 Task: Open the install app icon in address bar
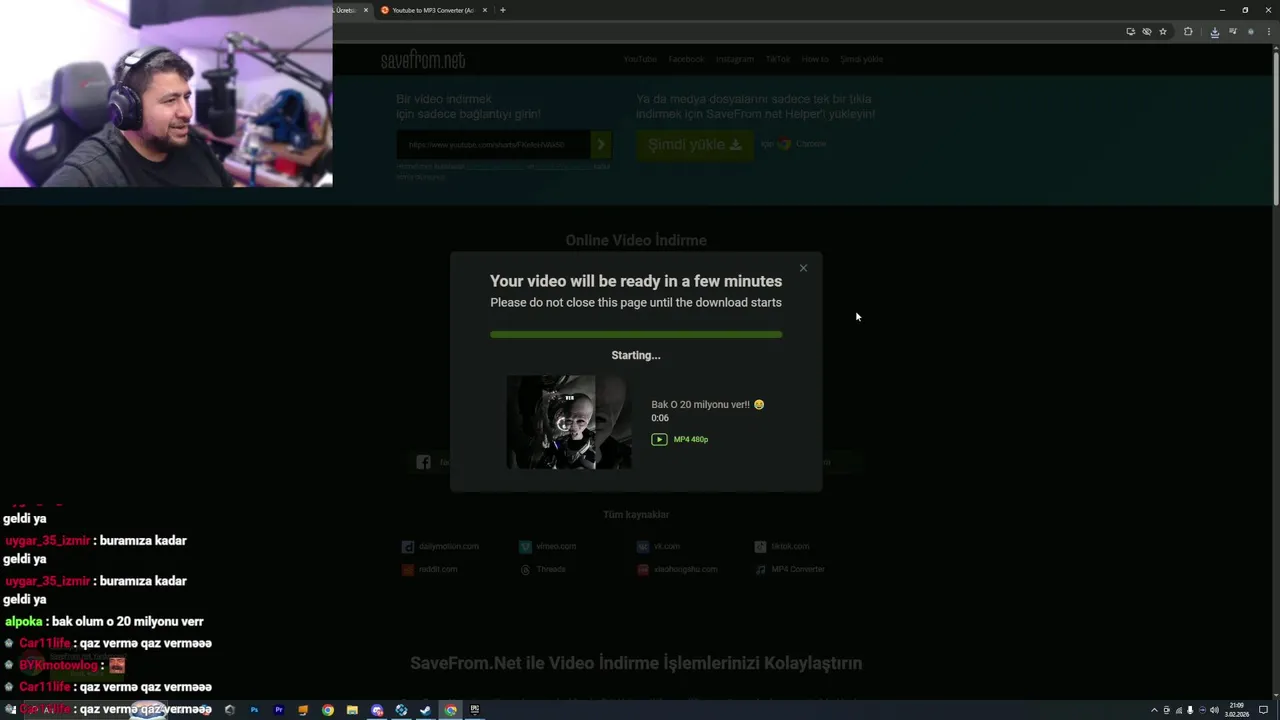pos(1130,32)
